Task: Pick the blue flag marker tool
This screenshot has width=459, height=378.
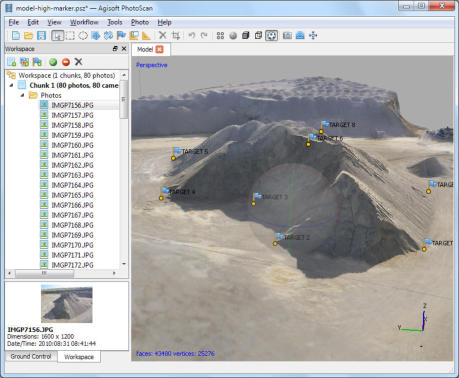Action: coord(121,35)
